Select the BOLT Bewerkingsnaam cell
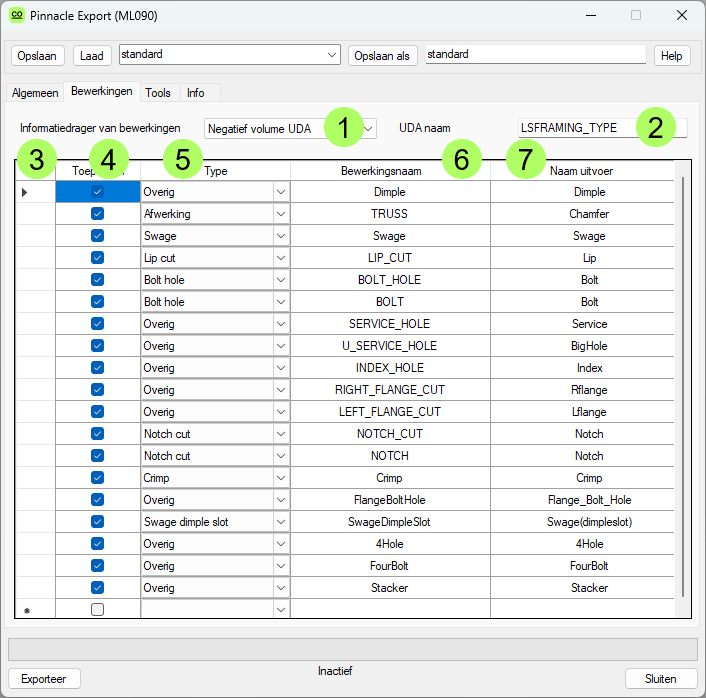706x698 pixels. tap(390, 302)
